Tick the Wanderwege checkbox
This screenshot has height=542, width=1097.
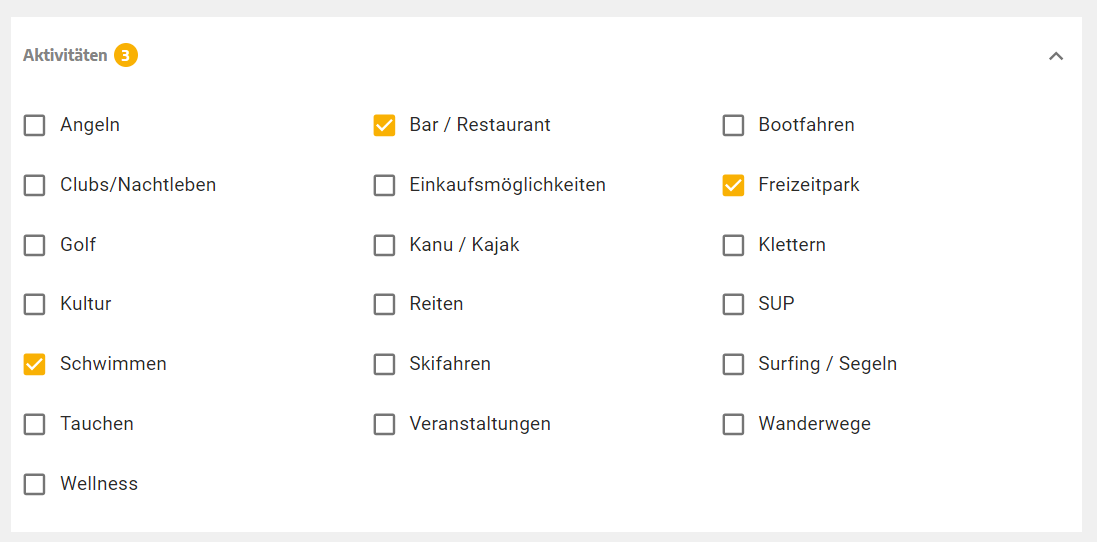[733, 424]
